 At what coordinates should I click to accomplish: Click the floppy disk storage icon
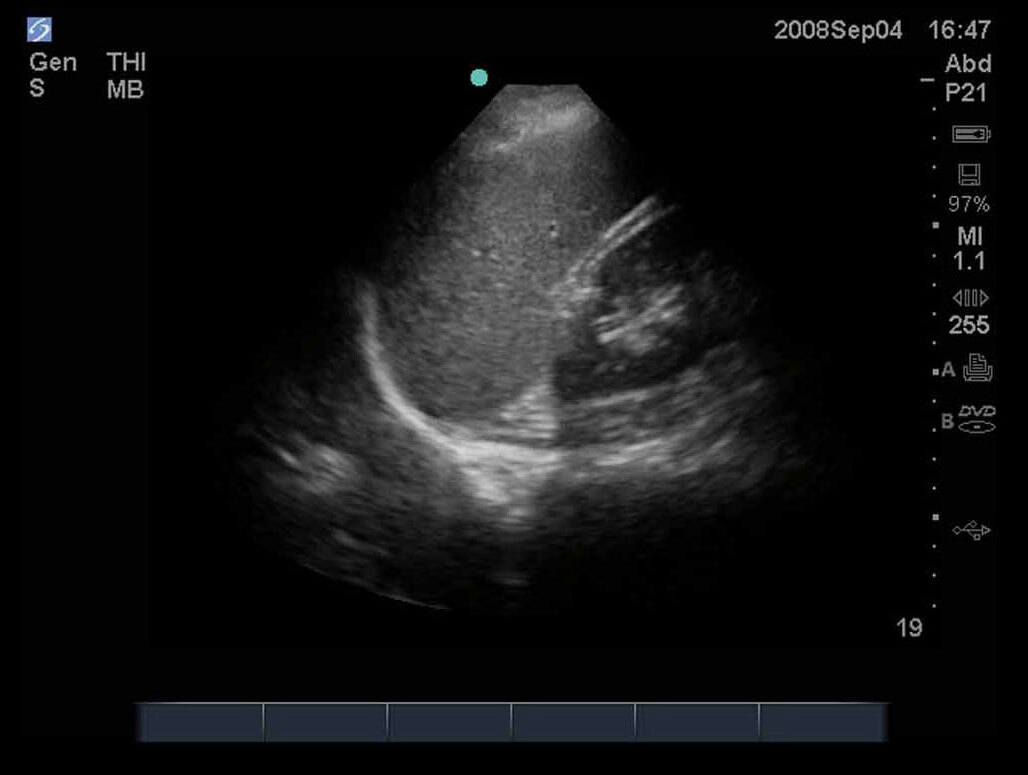click(969, 175)
